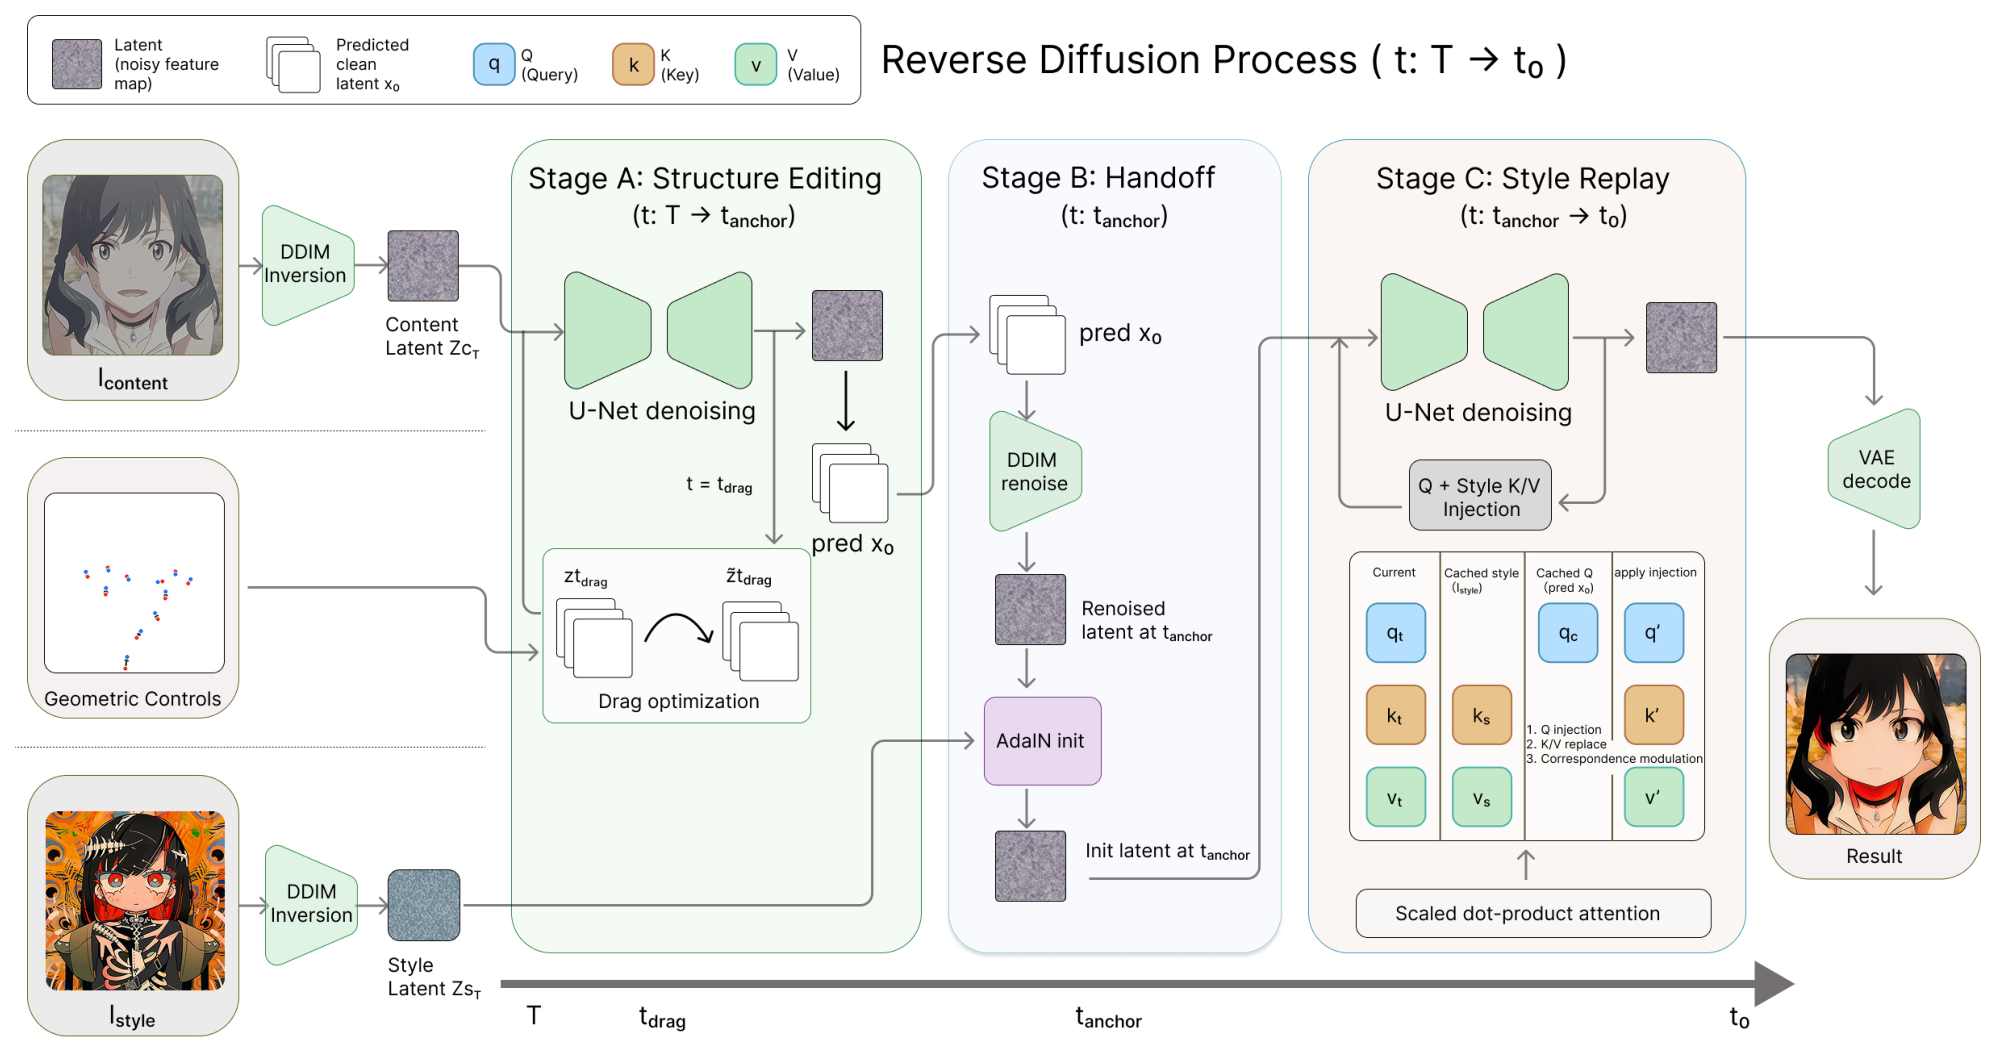Click the Stage A U-Net encoder trapezoid

point(607,330)
